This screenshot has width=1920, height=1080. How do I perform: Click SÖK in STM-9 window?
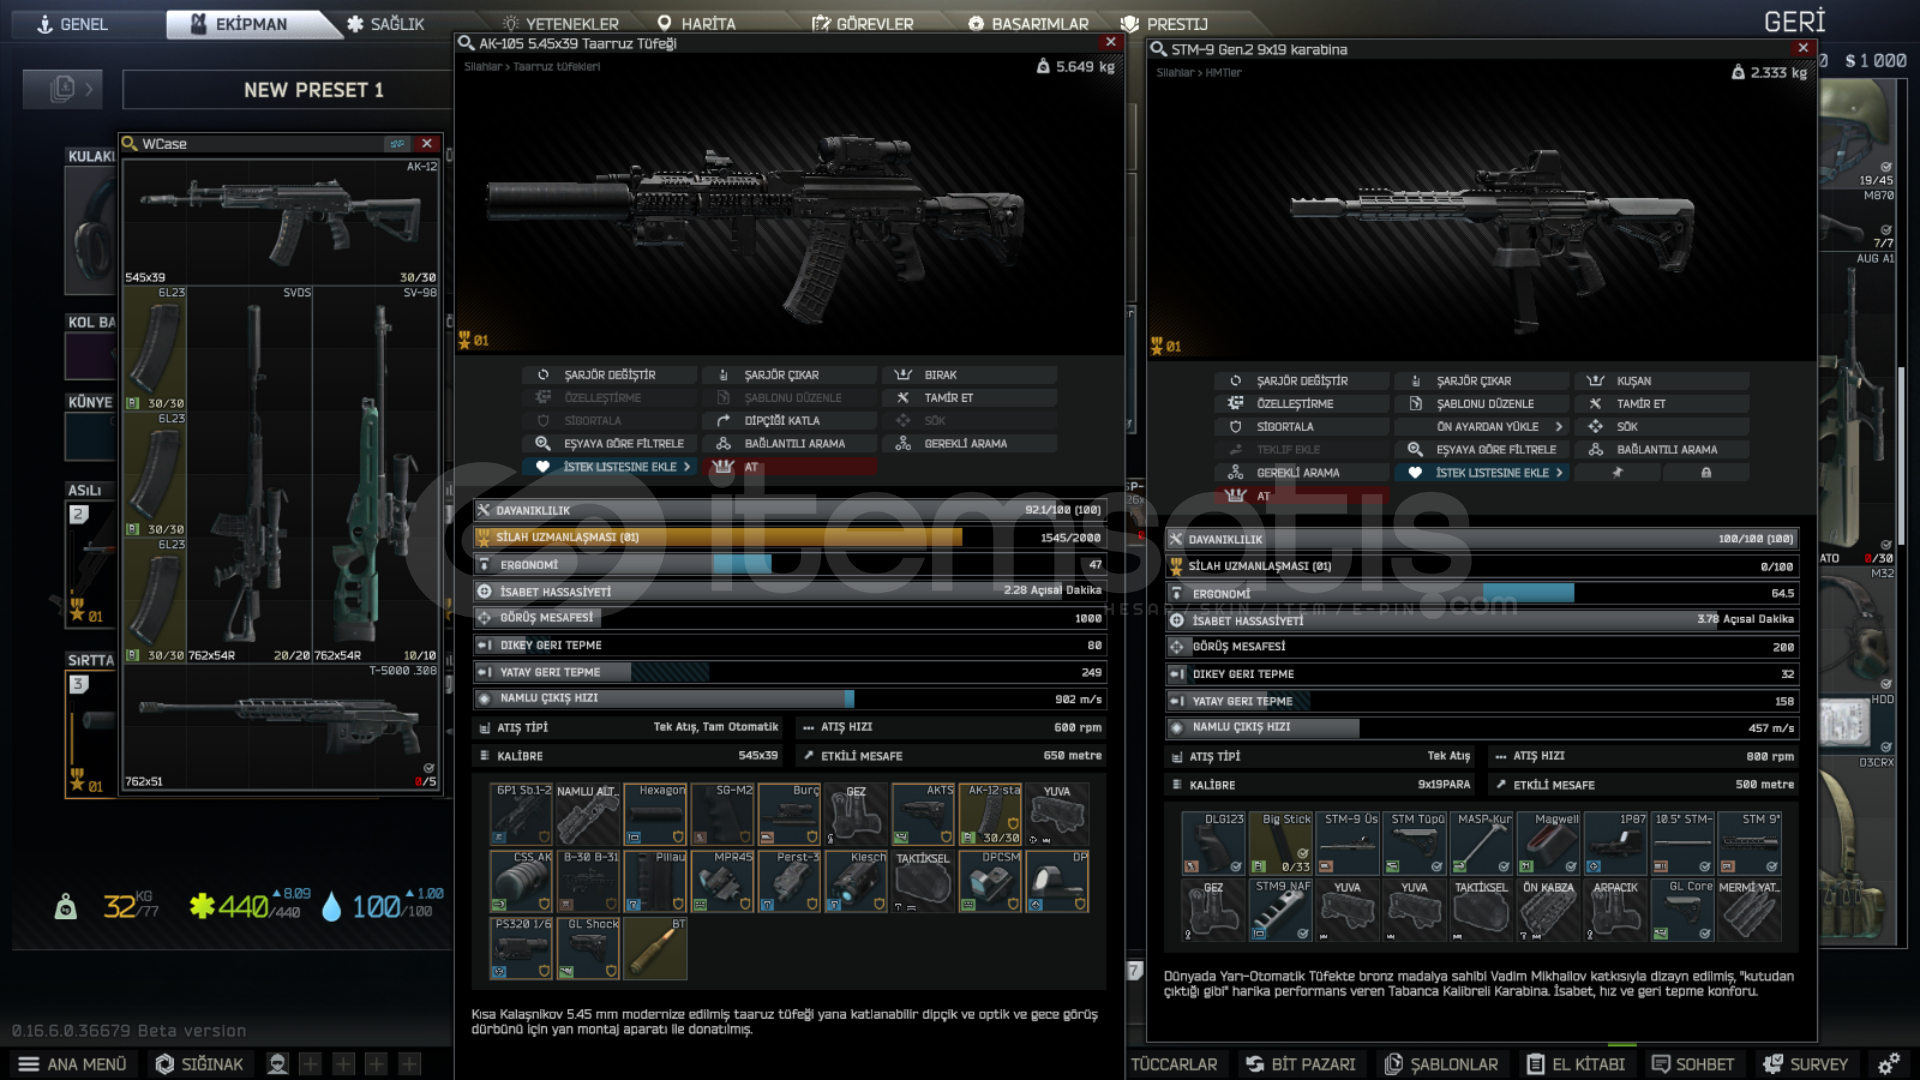(1662, 427)
